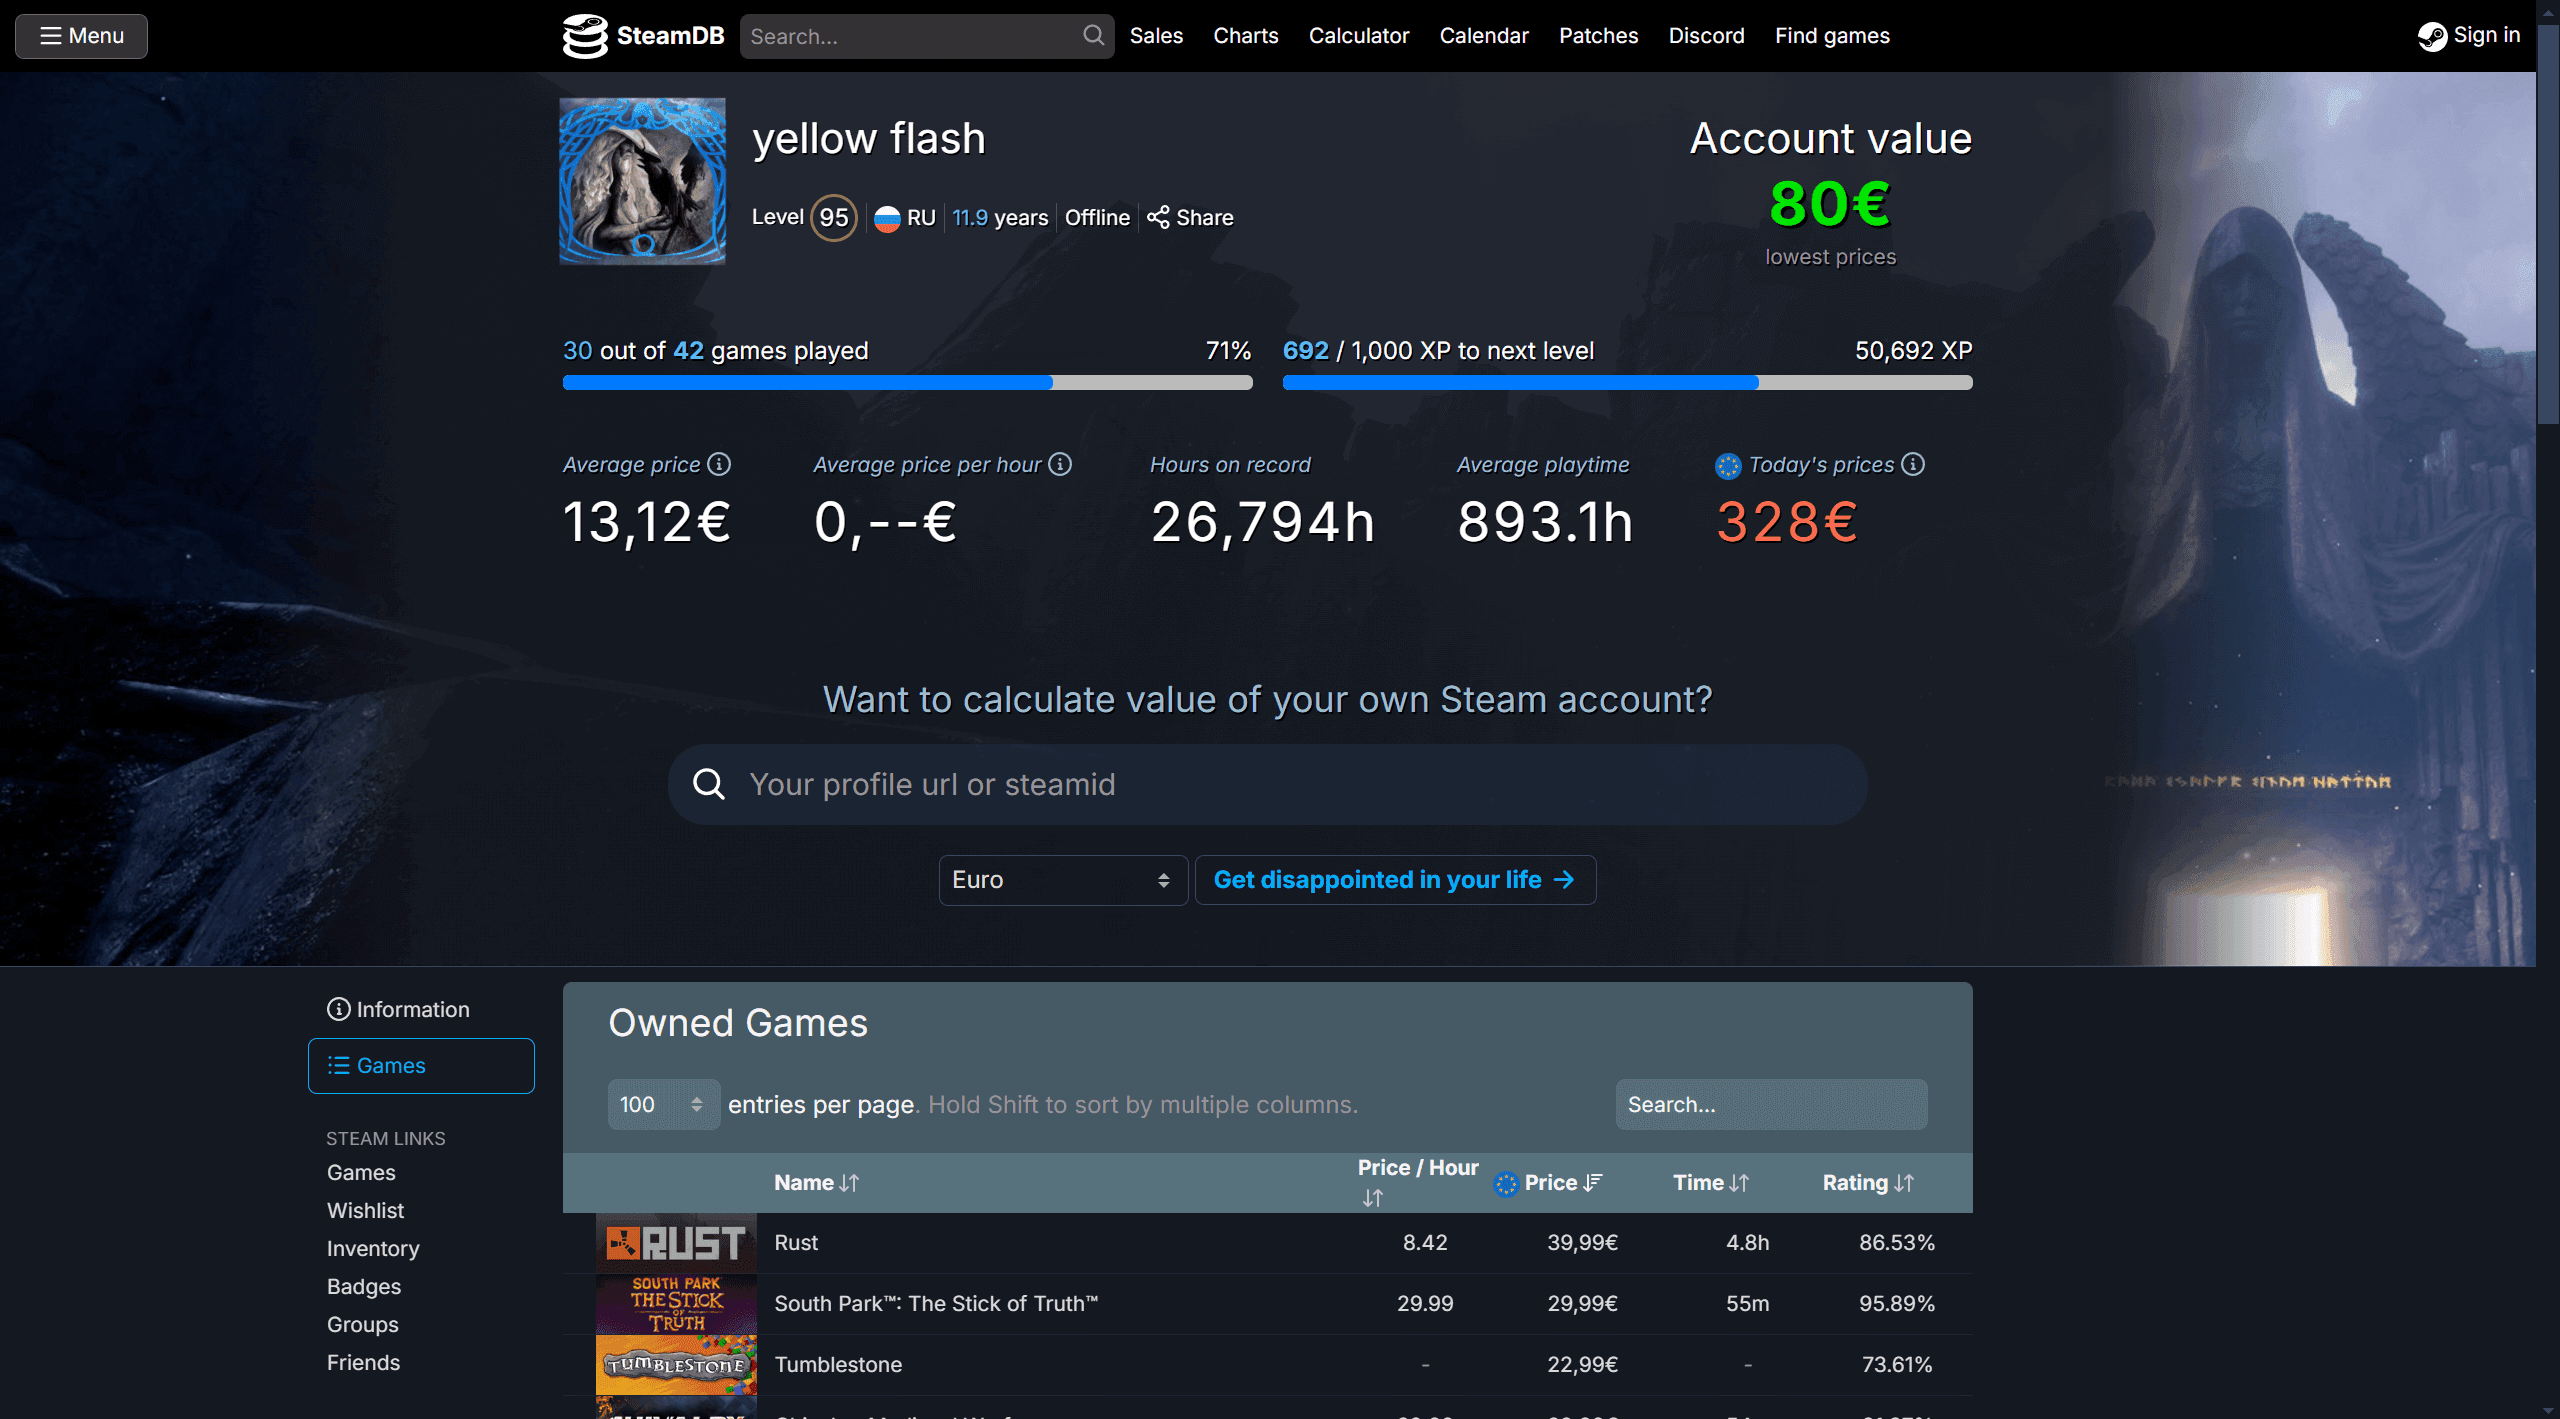Click info icon beside Average price
Image resolution: width=2560 pixels, height=1419 pixels.
point(719,464)
